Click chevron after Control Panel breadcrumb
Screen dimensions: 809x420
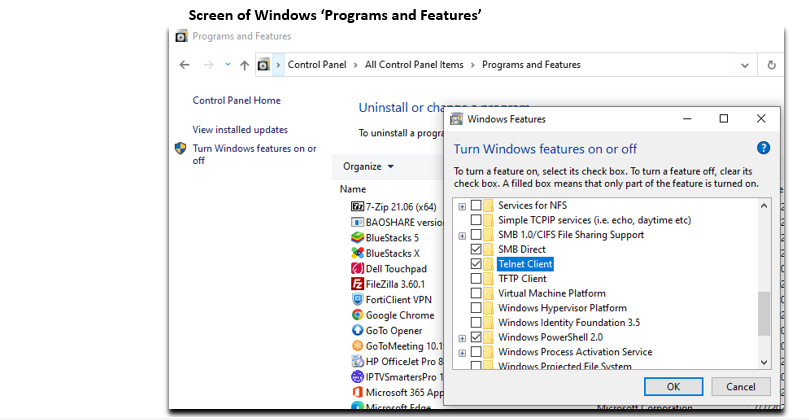coord(355,65)
